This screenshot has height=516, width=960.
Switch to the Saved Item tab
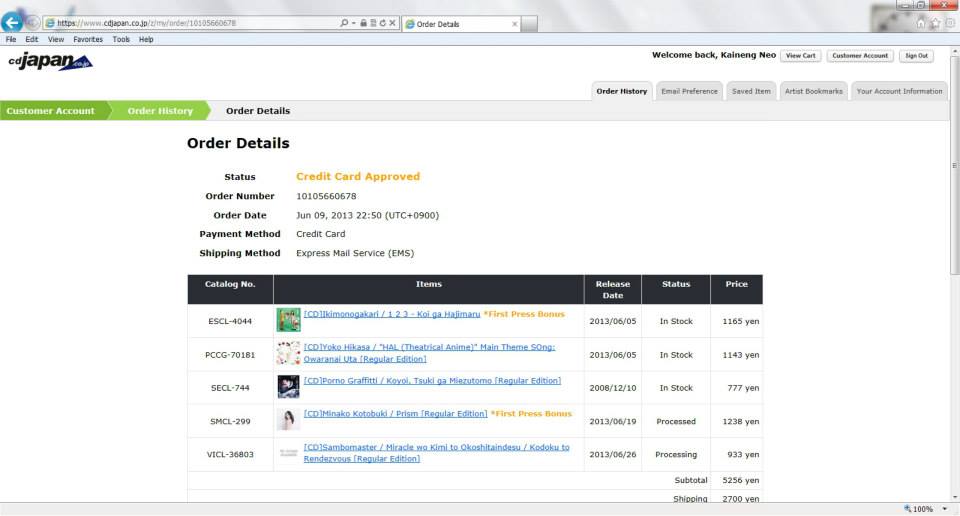[x=751, y=91]
